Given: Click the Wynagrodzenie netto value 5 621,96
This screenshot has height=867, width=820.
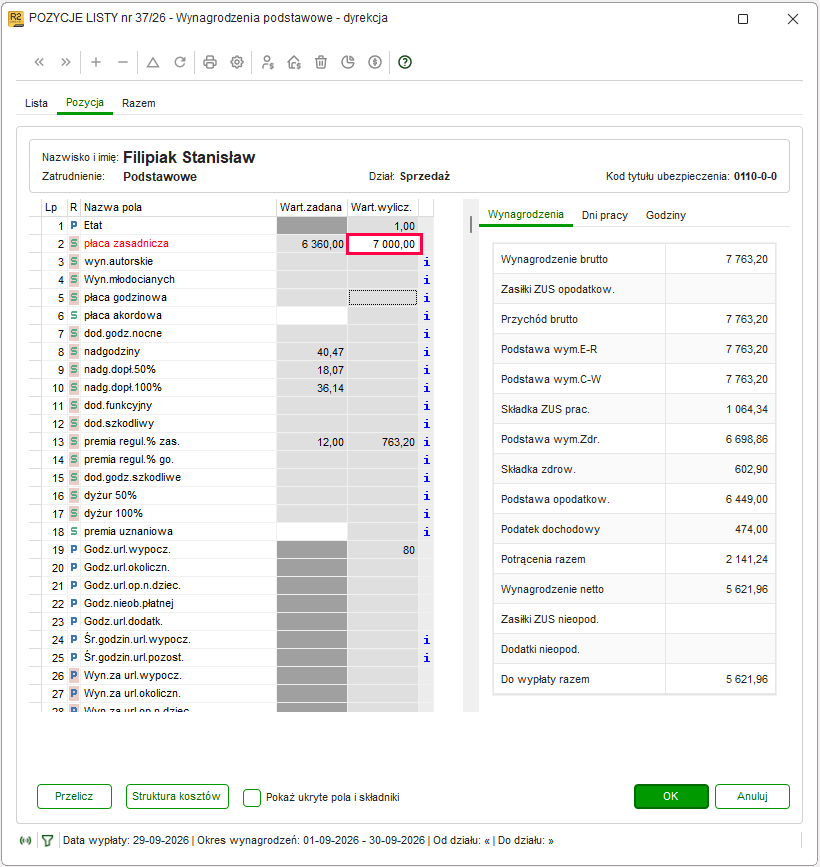Looking at the screenshot, I should [x=746, y=589].
